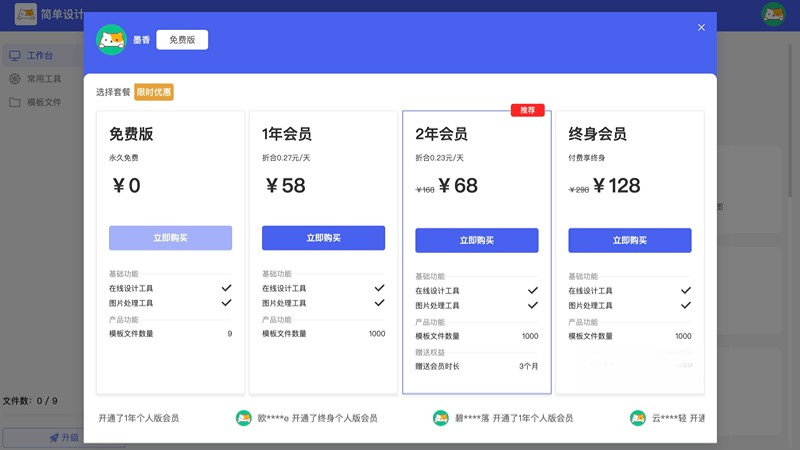Image resolution: width=800 pixels, height=450 pixels.
Task: Click the user avatar in top right corner
Action: (x=772, y=14)
